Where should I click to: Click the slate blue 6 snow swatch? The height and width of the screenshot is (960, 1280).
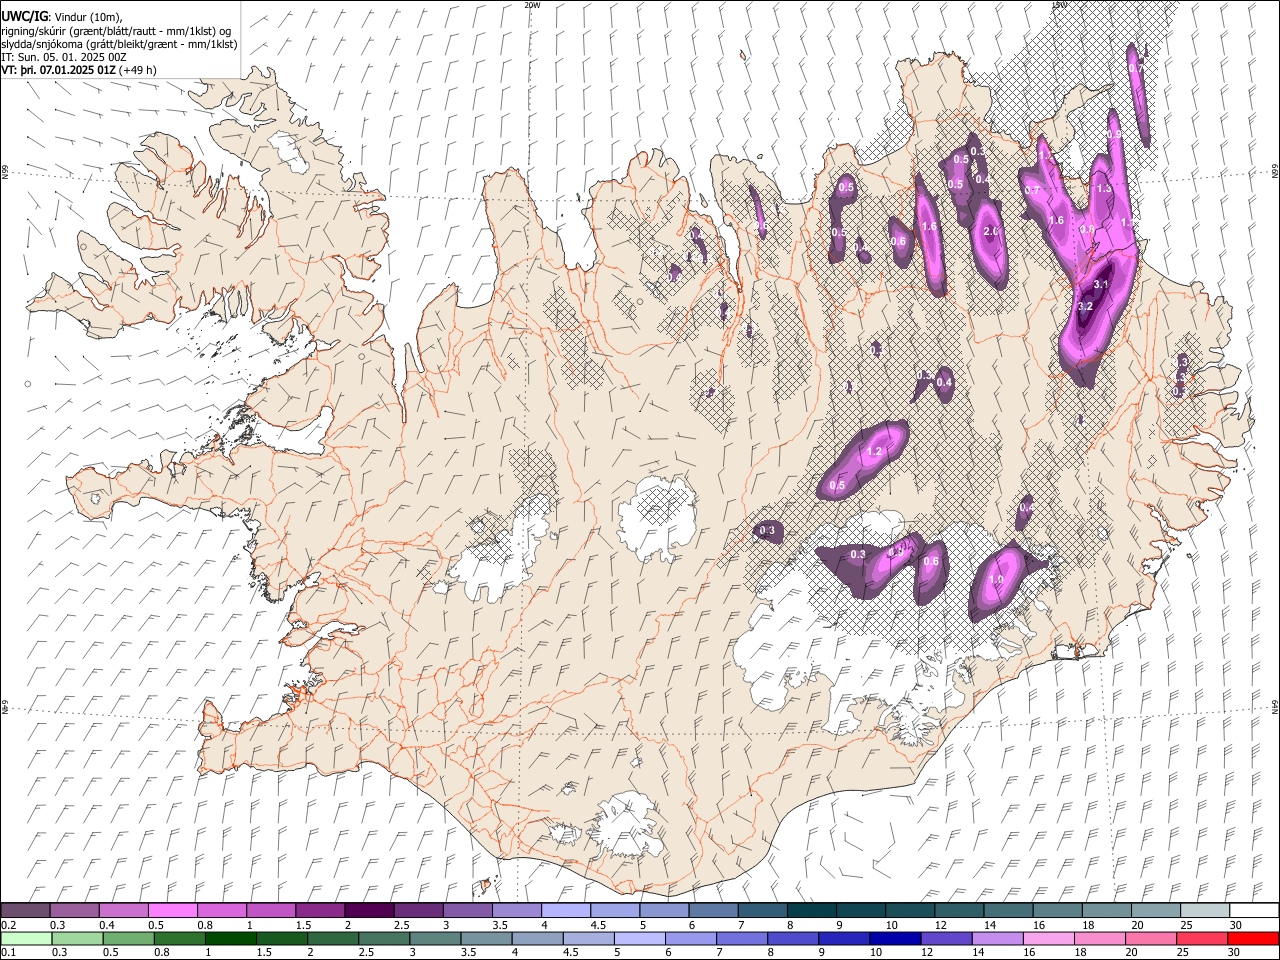(713, 911)
